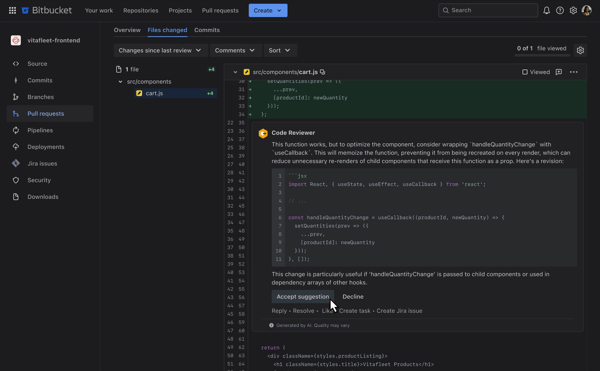Click the Code Reviewer author name
The height and width of the screenshot is (371, 600).
pos(293,133)
